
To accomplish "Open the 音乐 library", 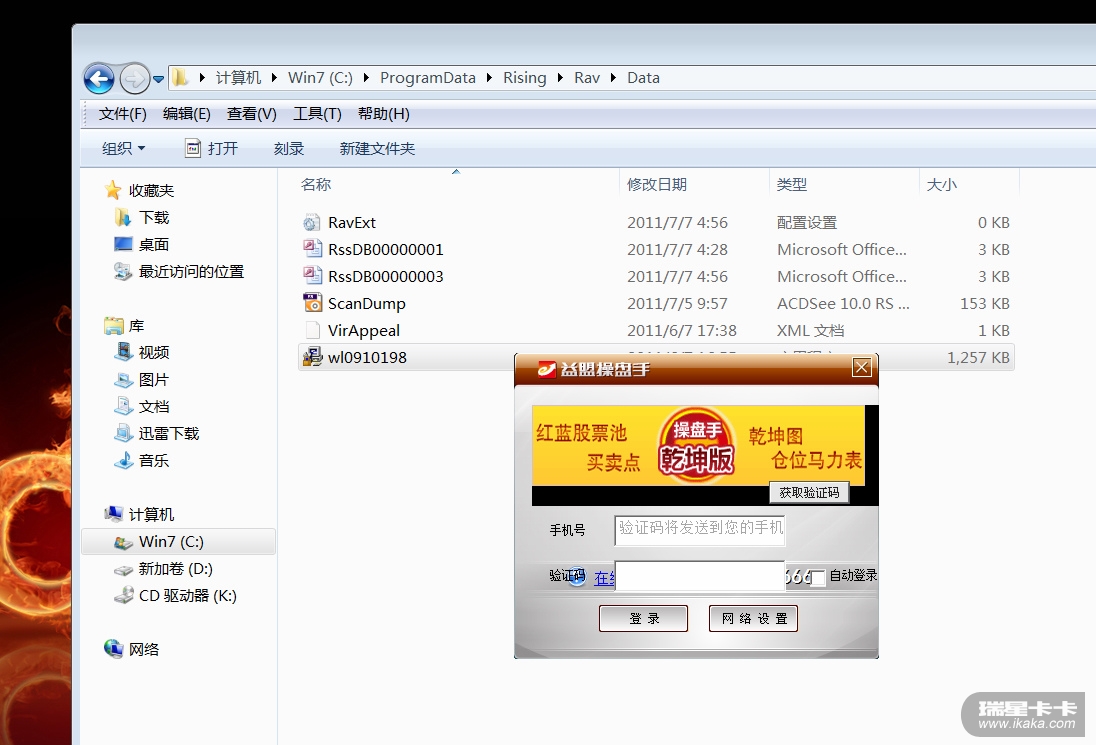I will (x=143, y=460).
